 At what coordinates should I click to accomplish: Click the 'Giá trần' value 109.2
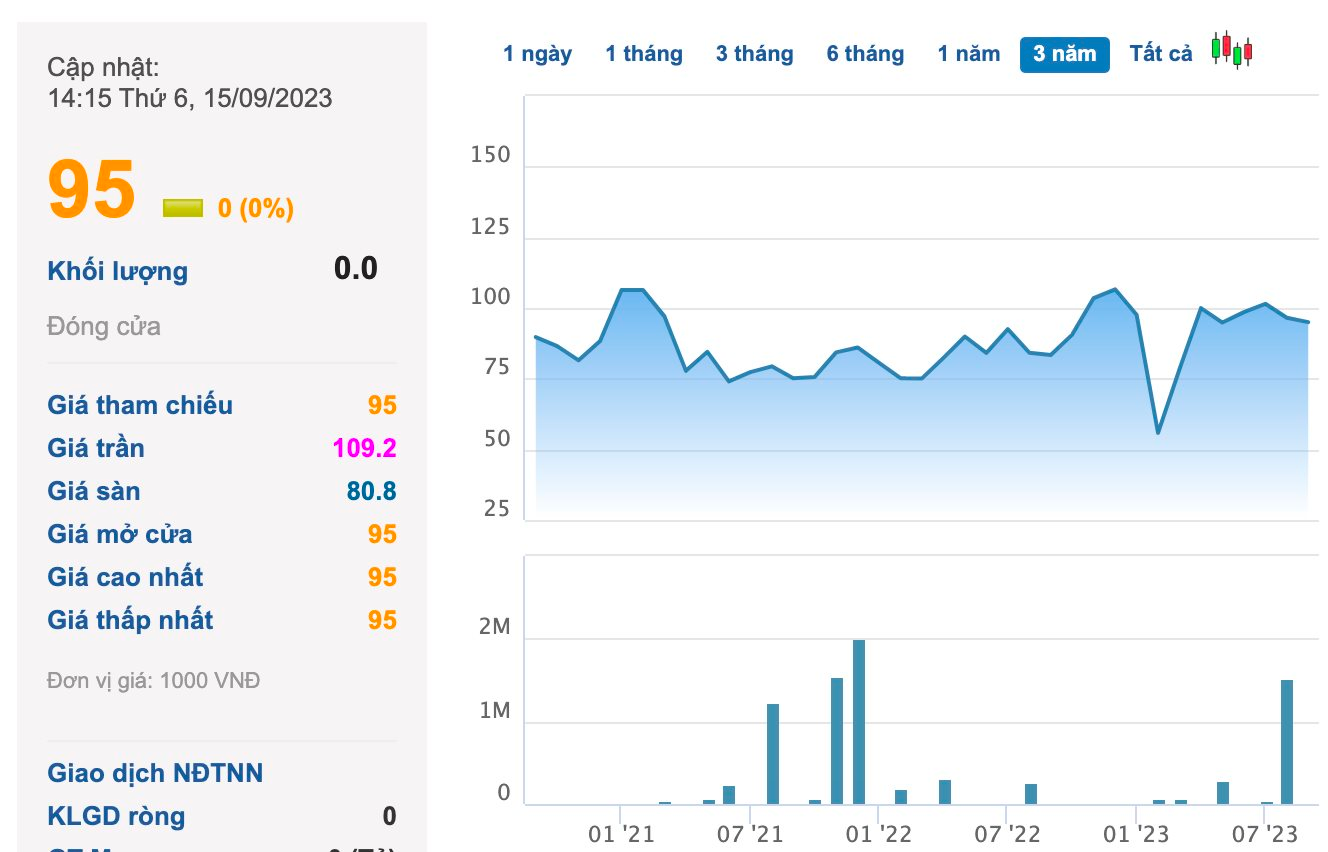(x=365, y=448)
